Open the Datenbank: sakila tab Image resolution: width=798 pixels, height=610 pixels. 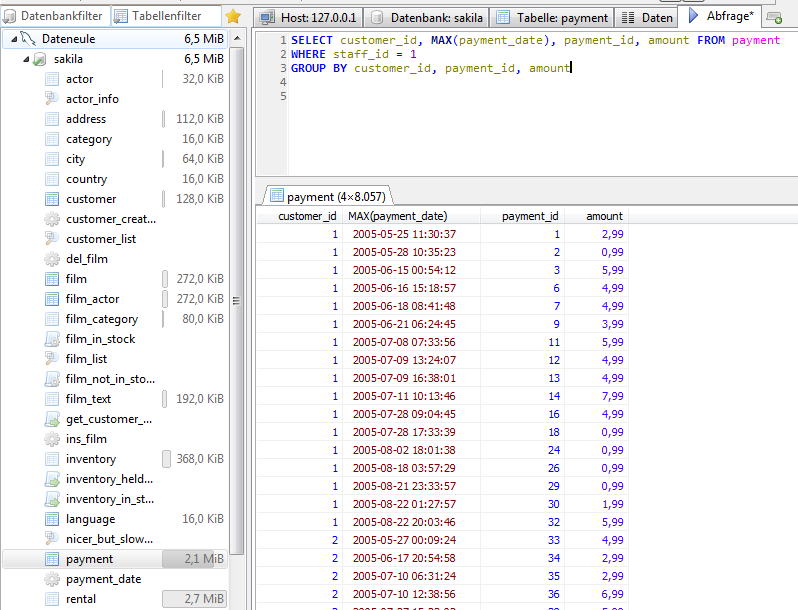point(426,17)
